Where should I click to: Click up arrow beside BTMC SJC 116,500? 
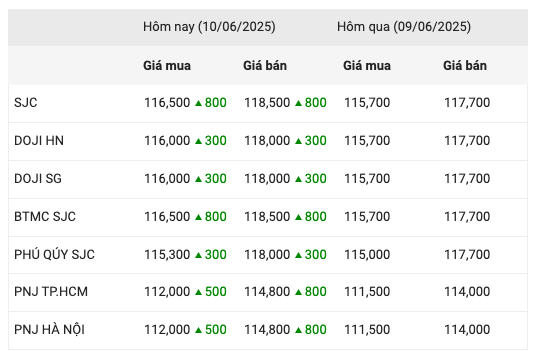pyautogui.click(x=199, y=217)
